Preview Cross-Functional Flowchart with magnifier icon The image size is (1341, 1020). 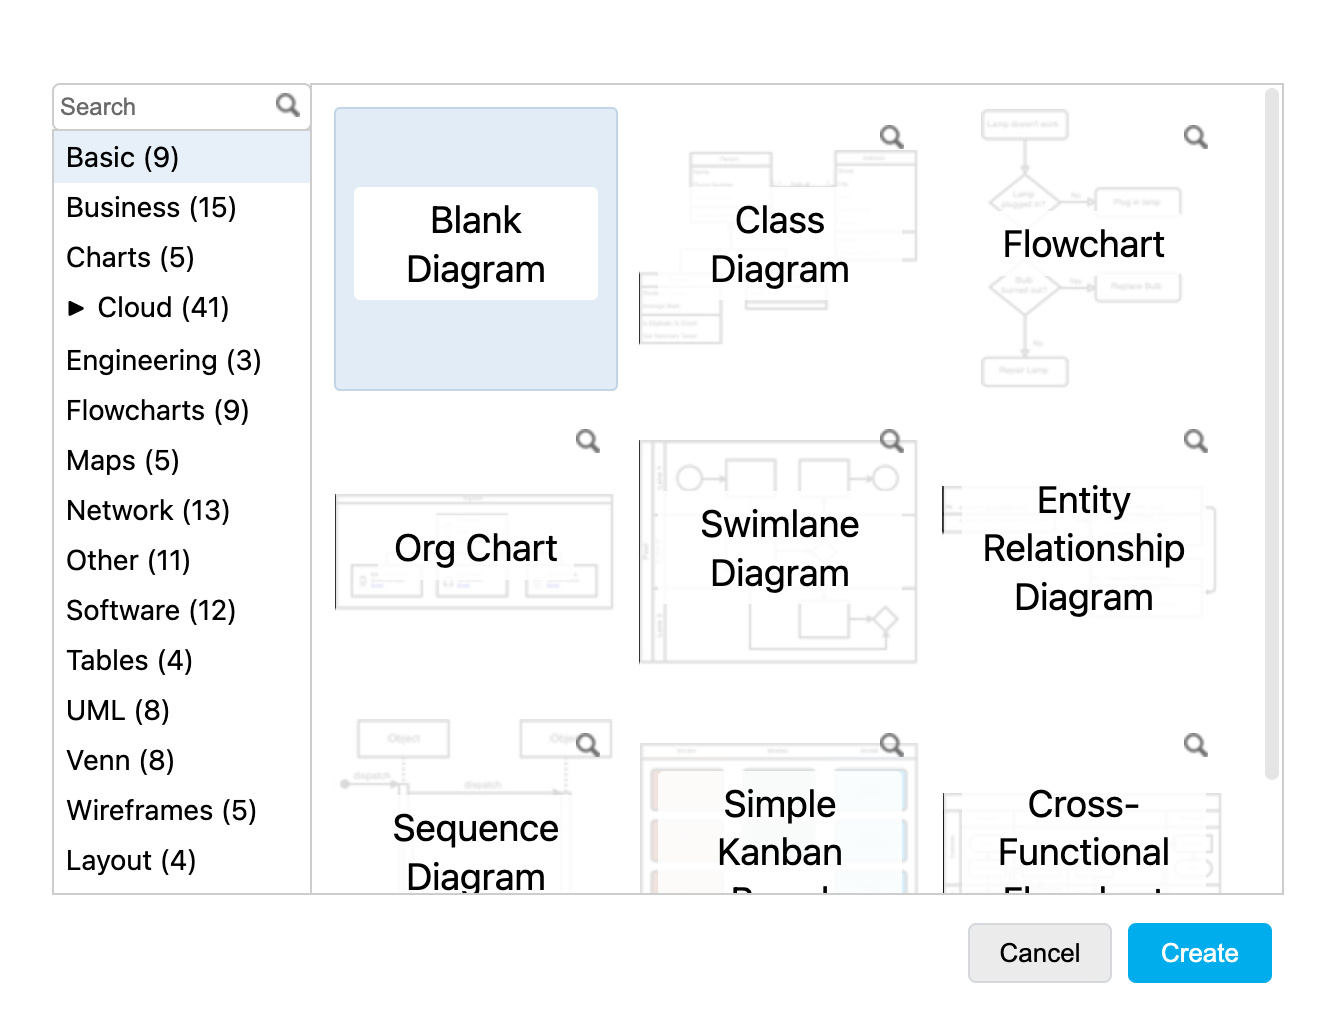coord(1196,745)
